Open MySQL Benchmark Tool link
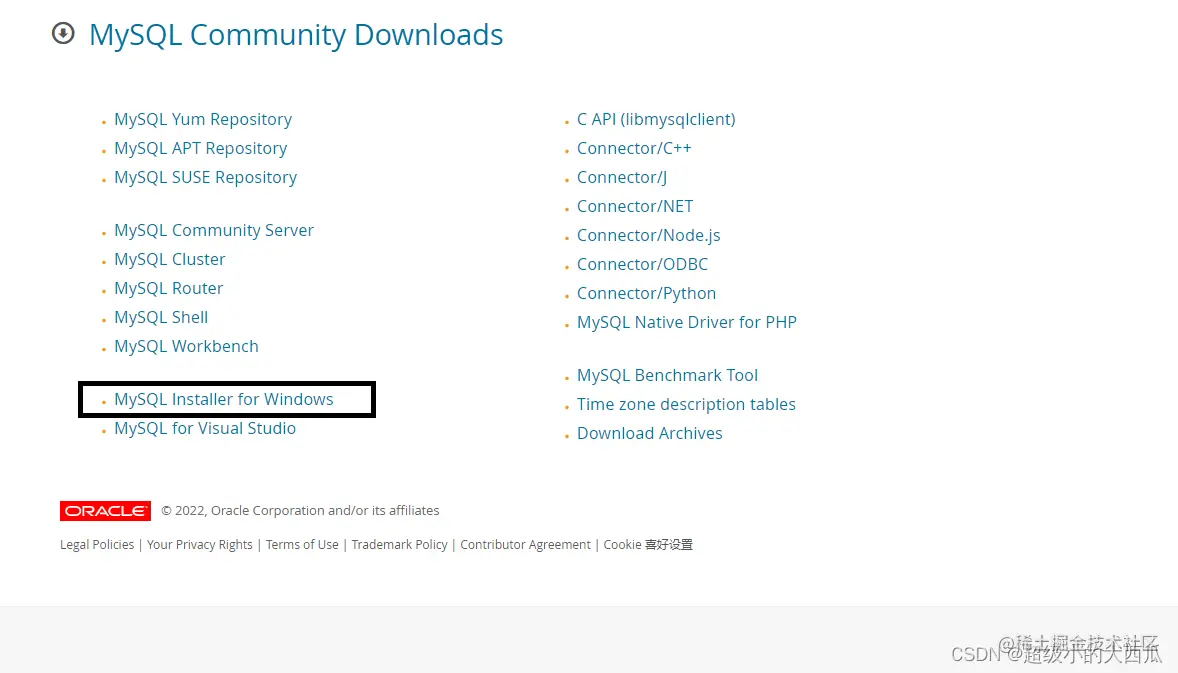Screen dimensions: 1178x673 click(x=667, y=375)
